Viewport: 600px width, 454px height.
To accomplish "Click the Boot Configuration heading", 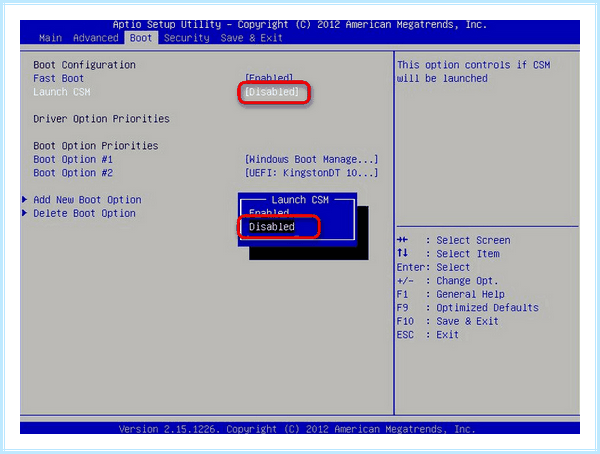I will click(x=84, y=65).
